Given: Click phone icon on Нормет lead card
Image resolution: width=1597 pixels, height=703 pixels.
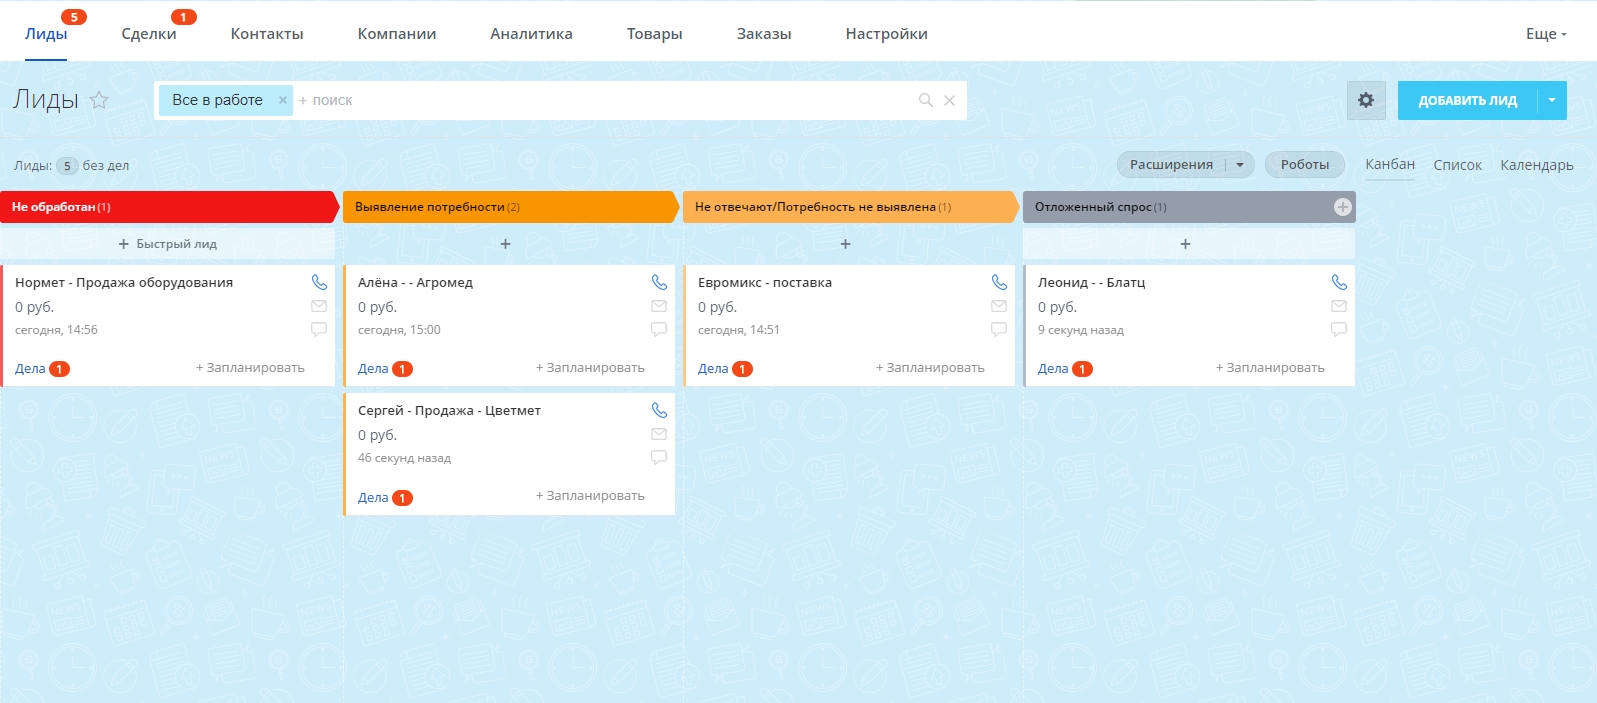Looking at the screenshot, I should tap(319, 283).
